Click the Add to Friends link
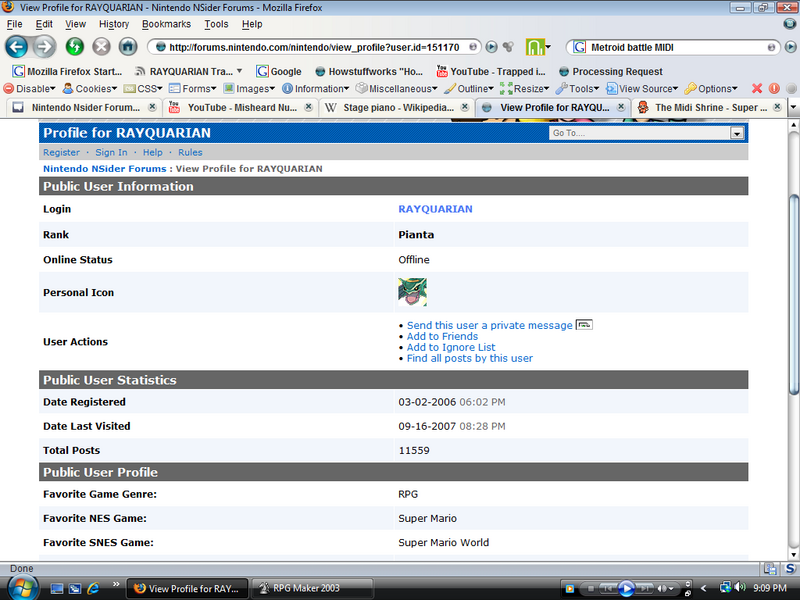800x600 pixels. click(442, 336)
